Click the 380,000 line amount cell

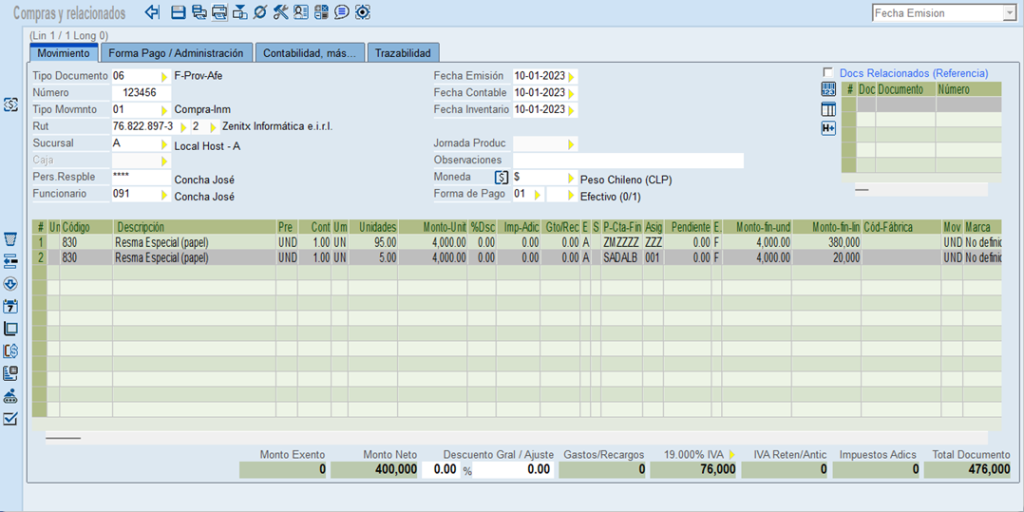[x=827, y=242]
